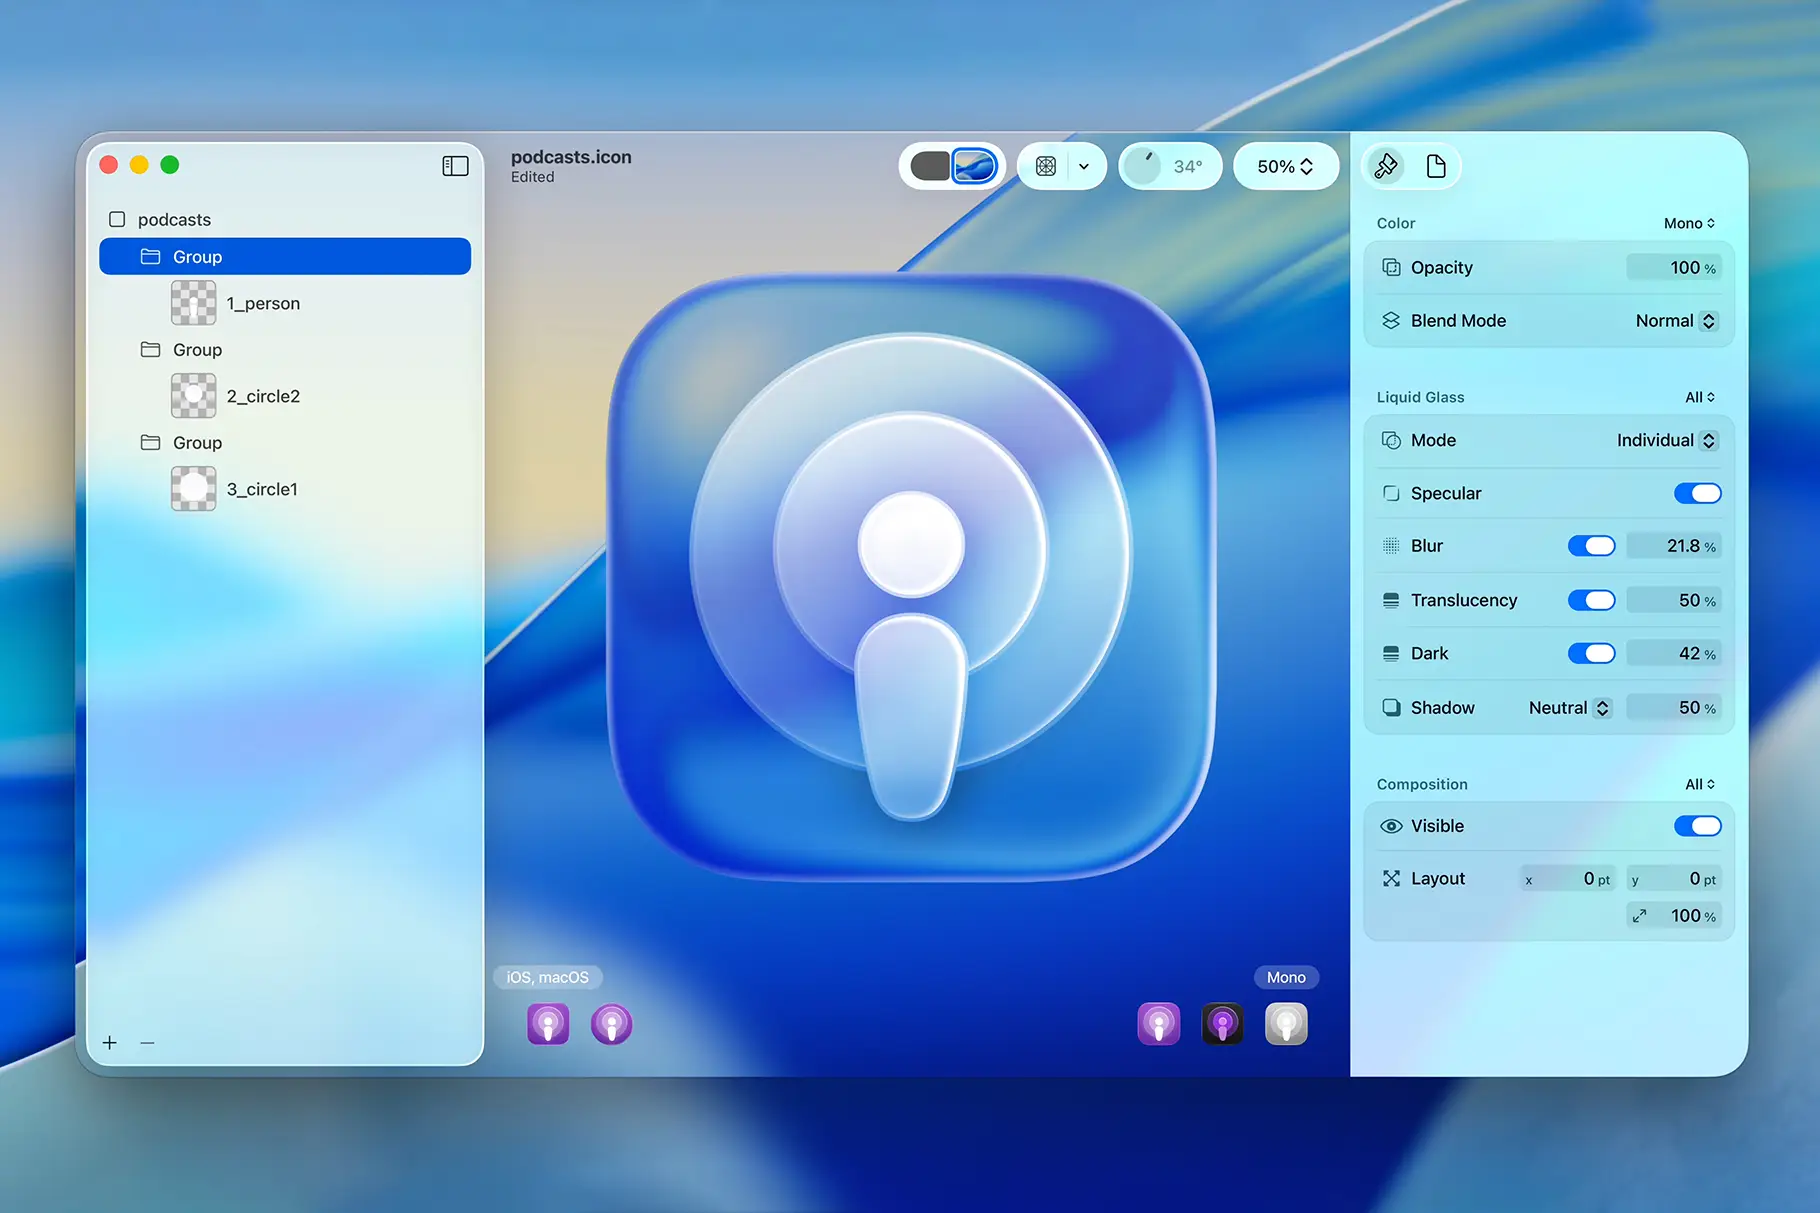Open the Composition All dropdown
The width and height of the screenshot is (1820, 1213).
1700,784
